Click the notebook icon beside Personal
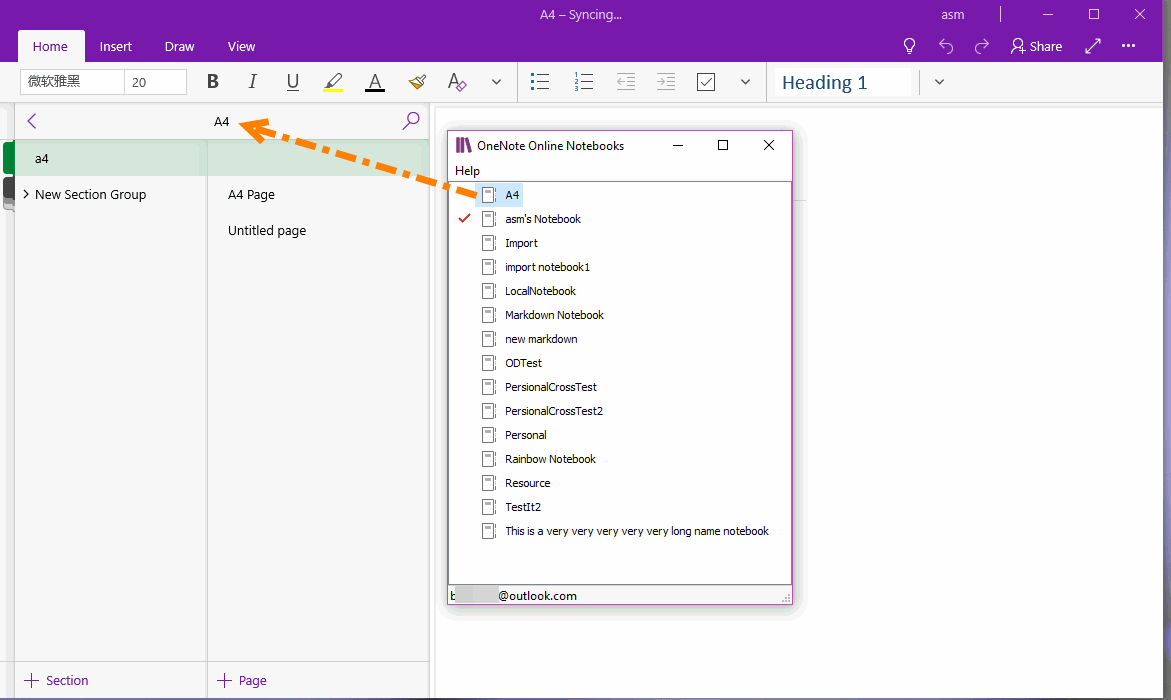Screen dimensions: 1171x700 [489, 435]
